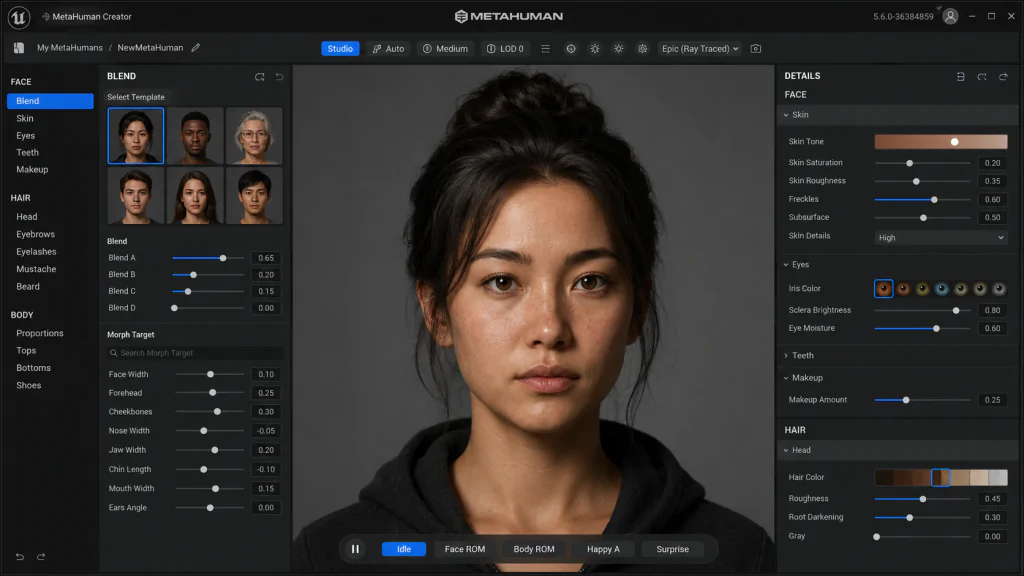Click the redo arrow at bottom left
This screenshot has height=576, width=1024.
[41, 556]
